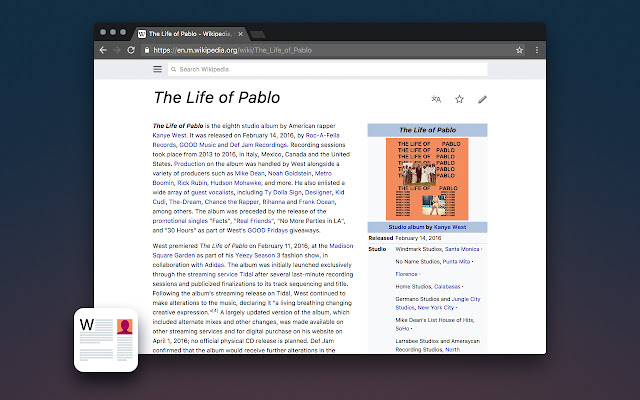Open the Desiigner link
Image resolution: width=640 pixels, height=400 pixels.
click(318, 192)
